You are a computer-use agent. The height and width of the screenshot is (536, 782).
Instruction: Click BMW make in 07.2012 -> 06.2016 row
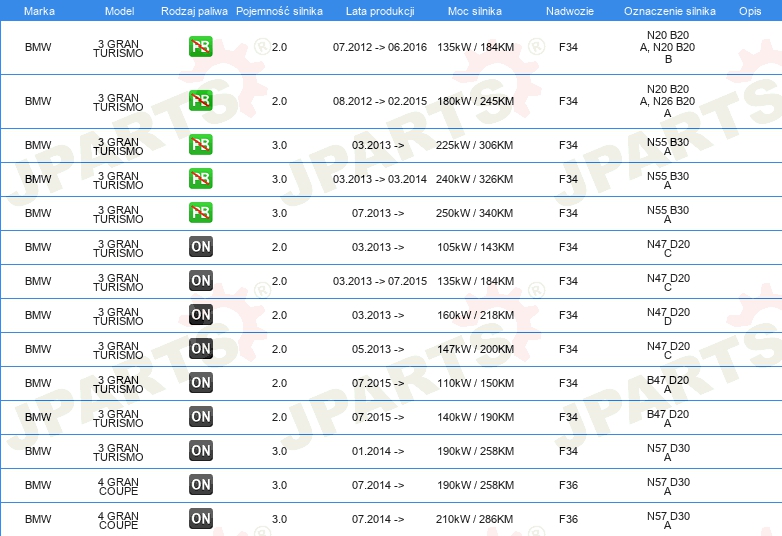pyautogui.click(x=38, y=47)
